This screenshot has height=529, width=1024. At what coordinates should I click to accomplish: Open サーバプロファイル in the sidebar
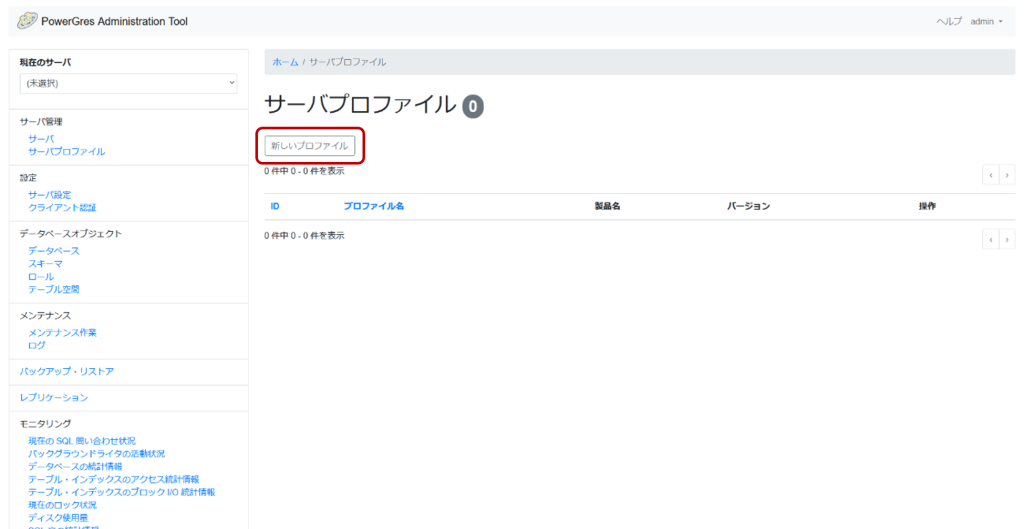67,152
